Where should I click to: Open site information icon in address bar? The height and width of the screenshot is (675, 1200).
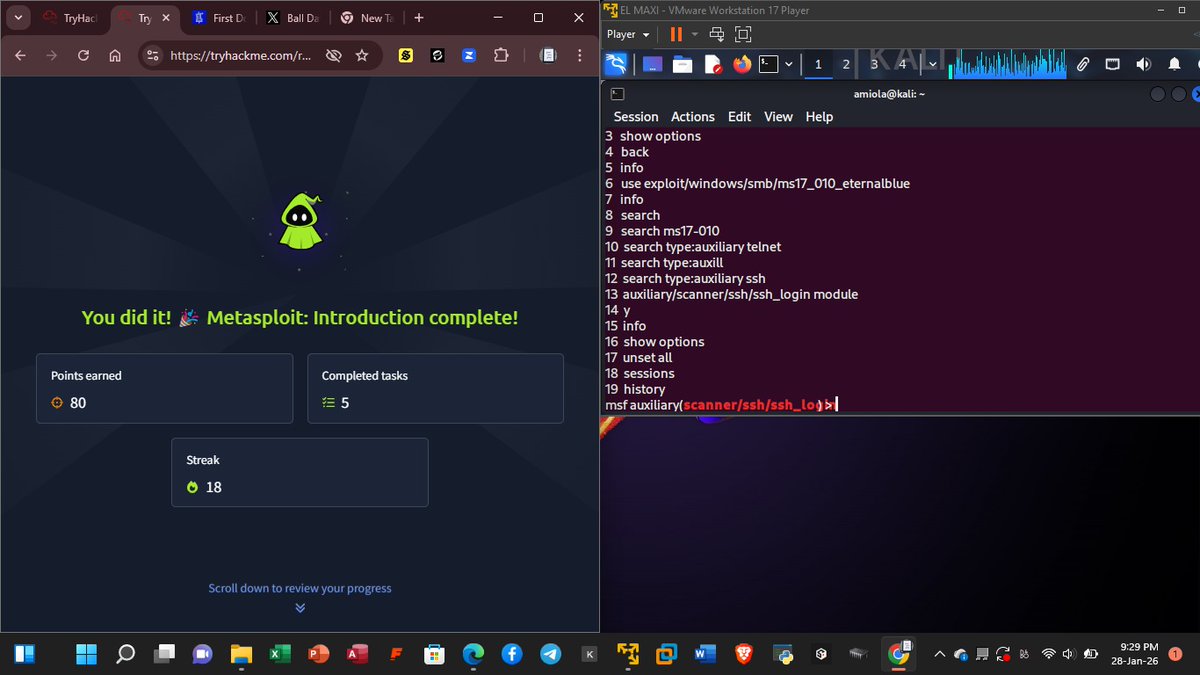coord(152,56)
